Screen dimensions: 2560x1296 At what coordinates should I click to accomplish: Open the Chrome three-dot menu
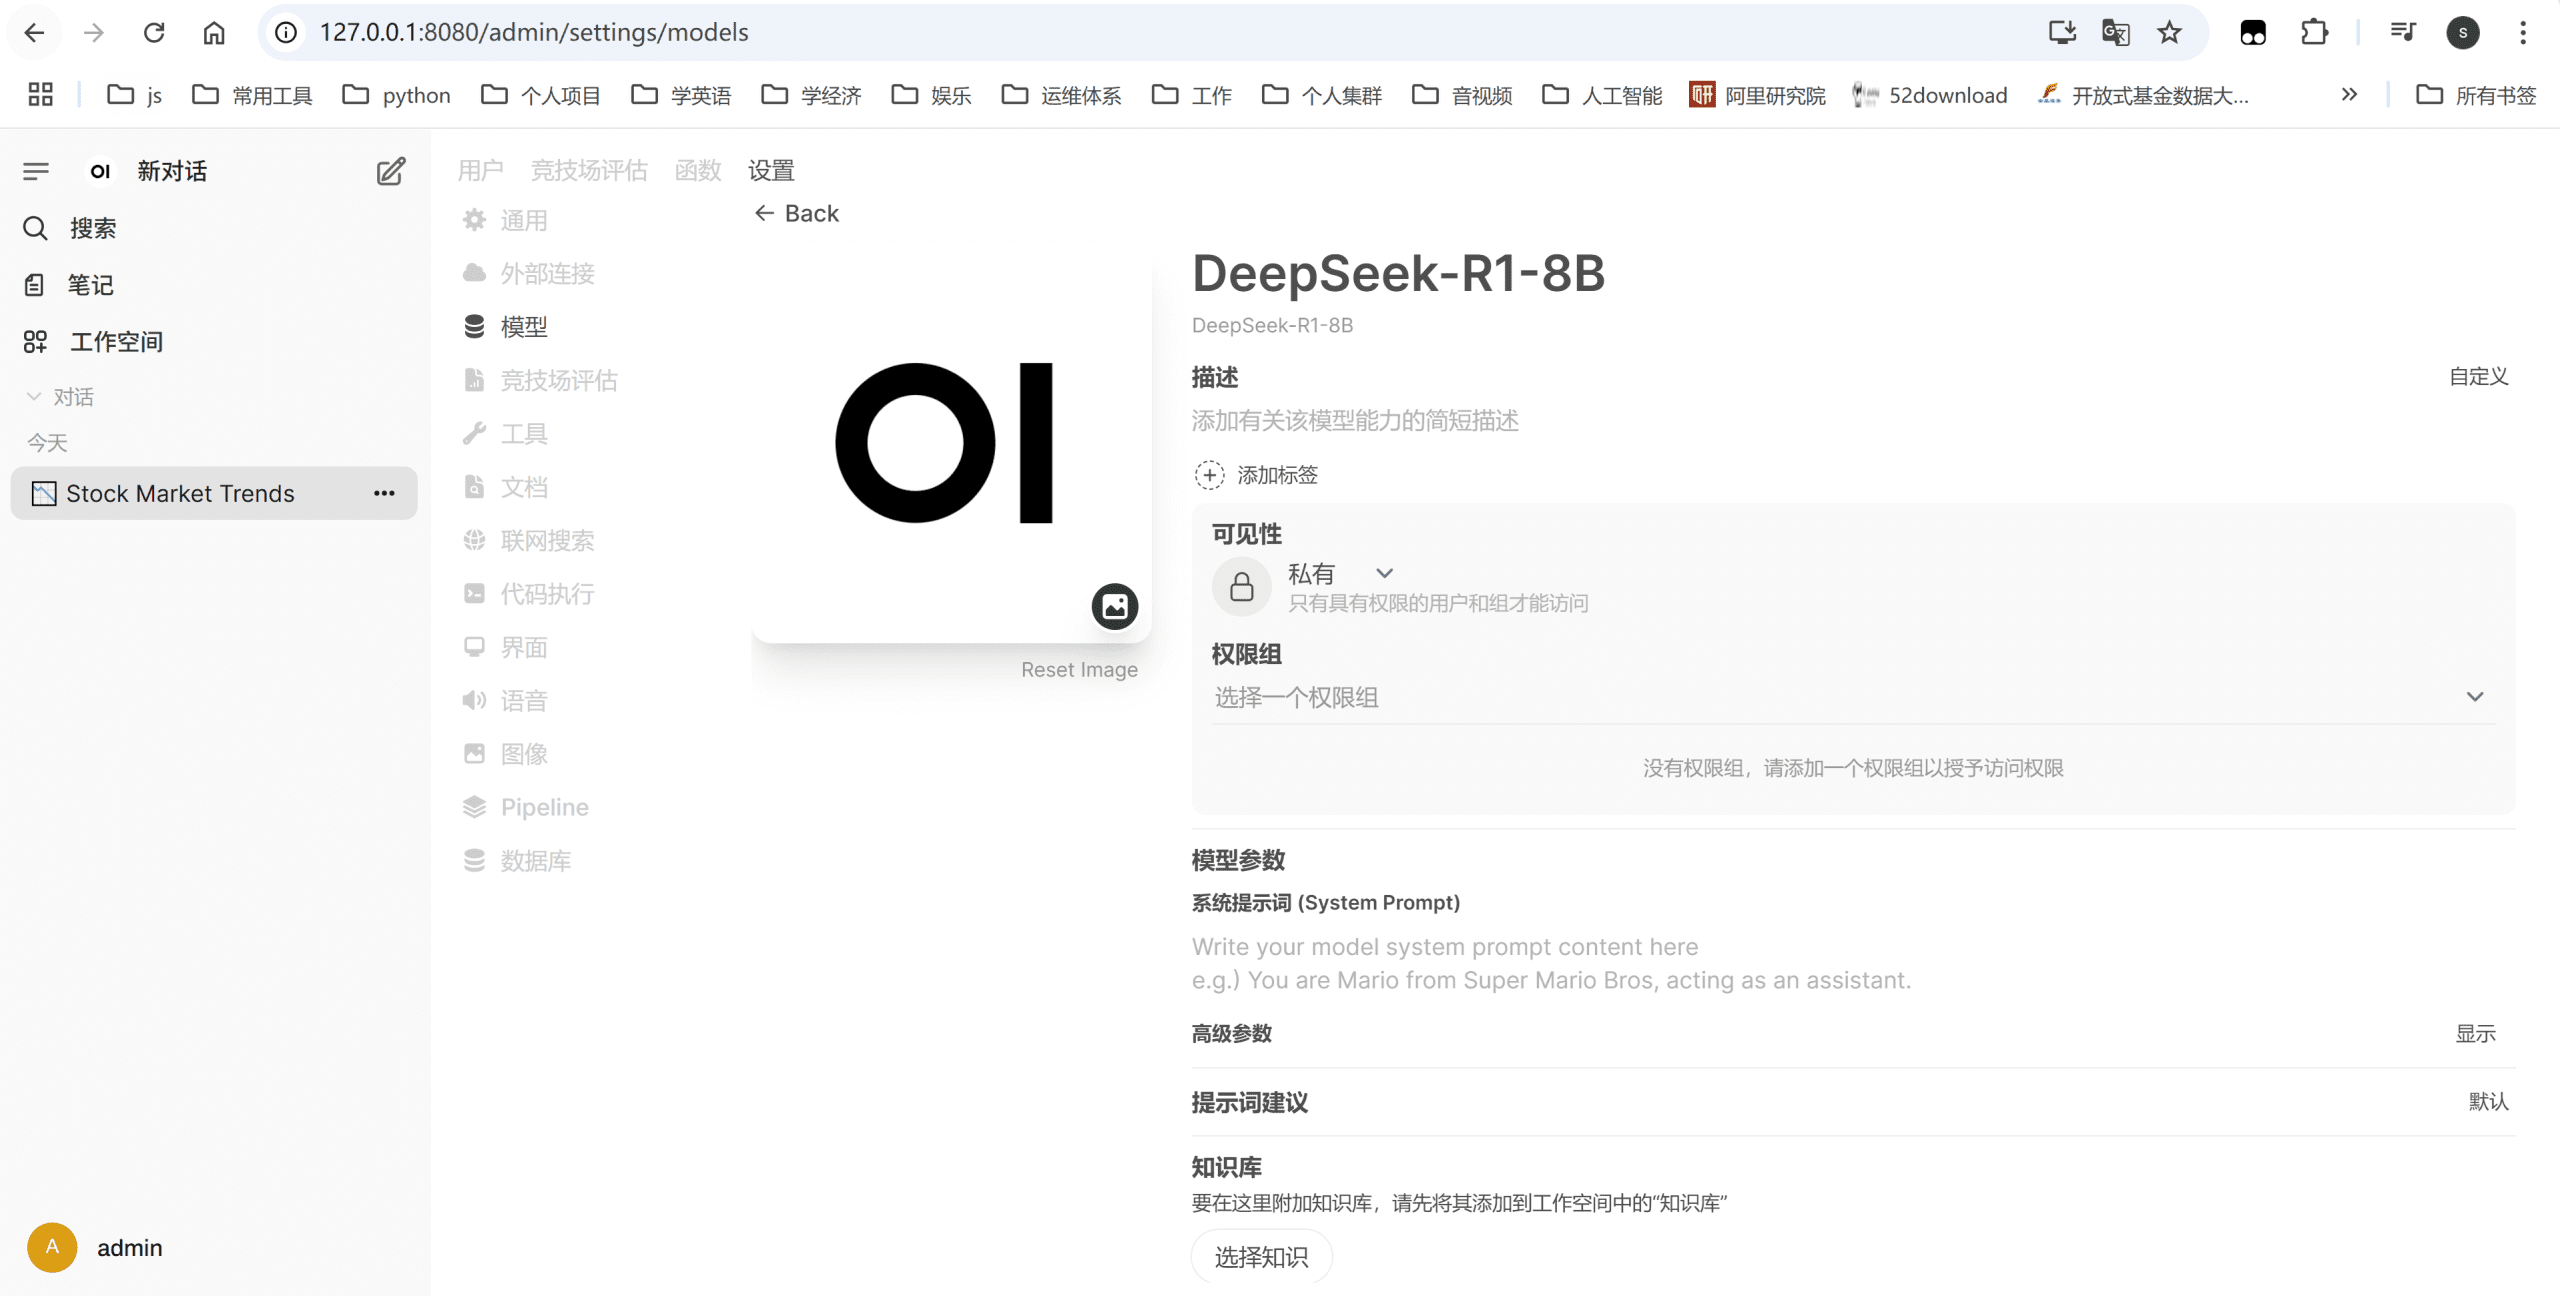2523,32
